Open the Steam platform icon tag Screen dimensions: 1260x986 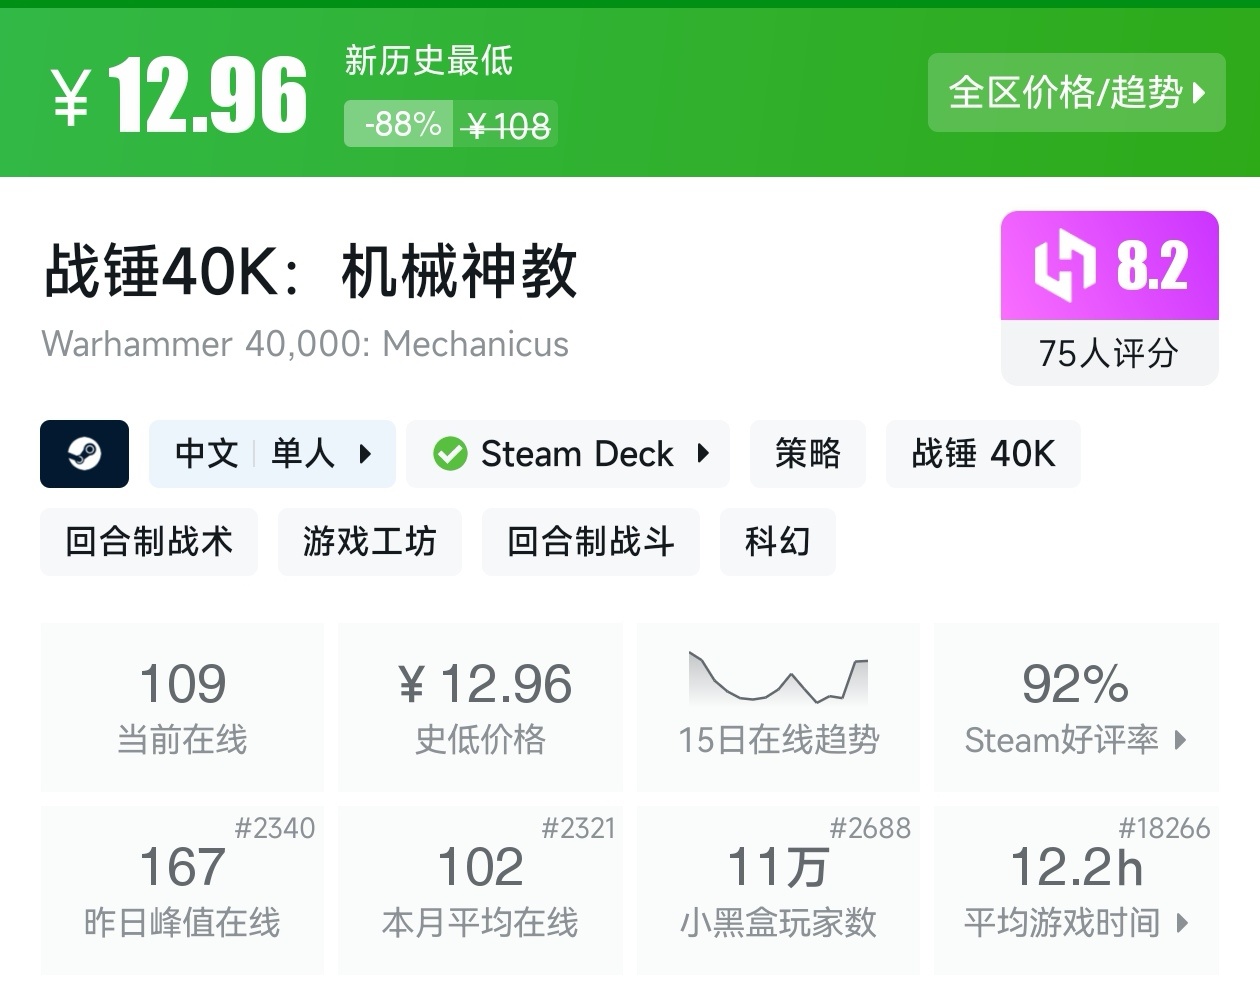click(x=84, y=454)
